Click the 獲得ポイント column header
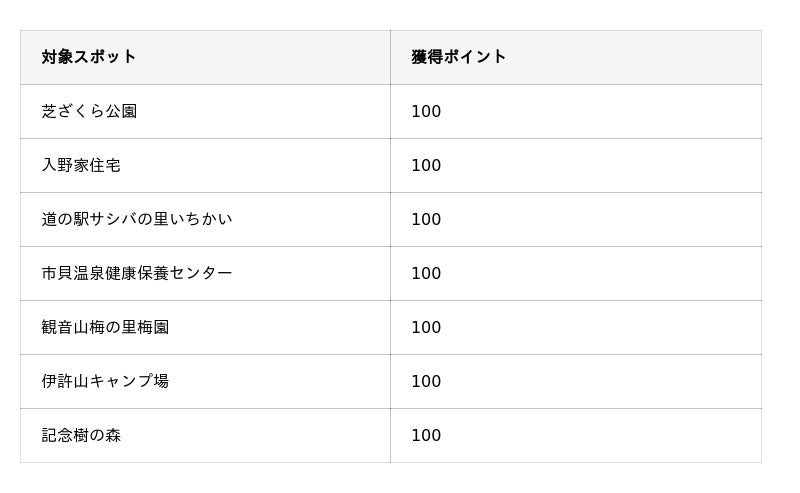 point(576,57)
